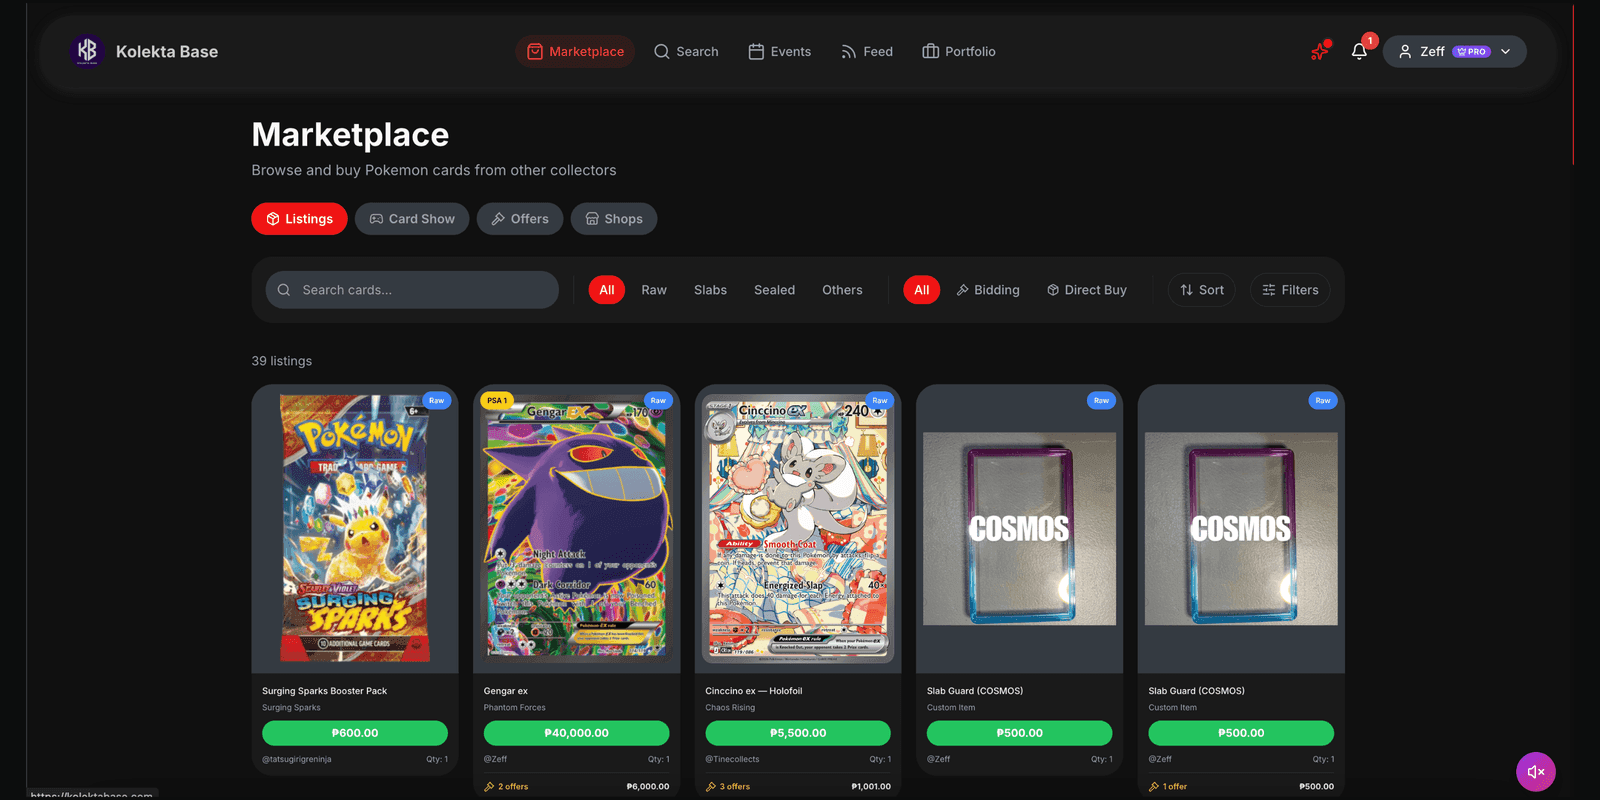This screenshot has height=800, width=1600.
Task: Click the Chaos Rising set name
Action: (x=730, y=708)
